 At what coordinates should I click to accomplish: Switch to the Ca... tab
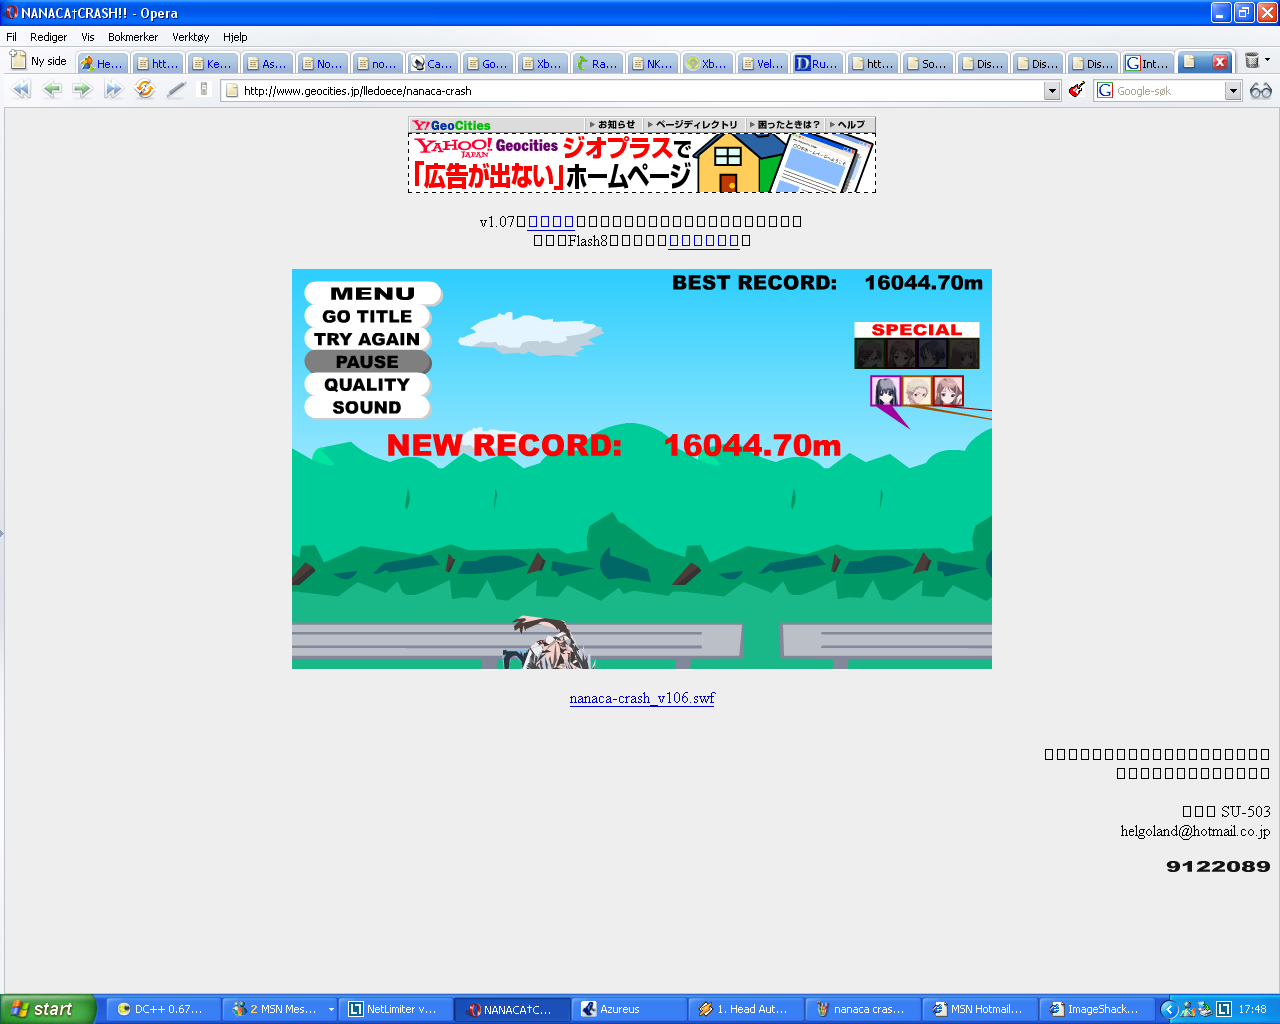point(432,63)
